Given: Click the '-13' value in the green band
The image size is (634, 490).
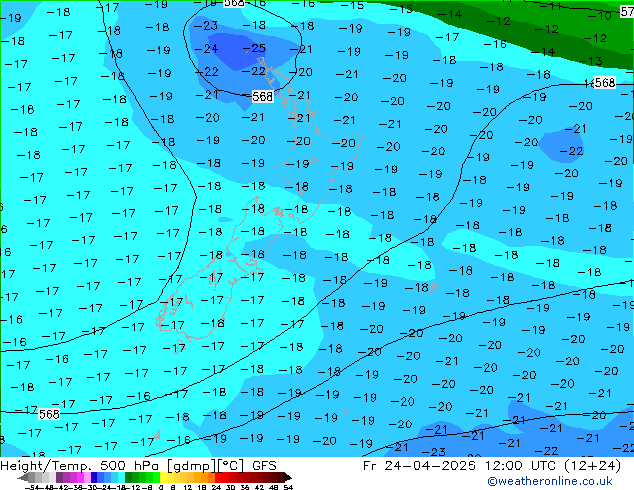Looking at the screenshot, I should [590, 61].
